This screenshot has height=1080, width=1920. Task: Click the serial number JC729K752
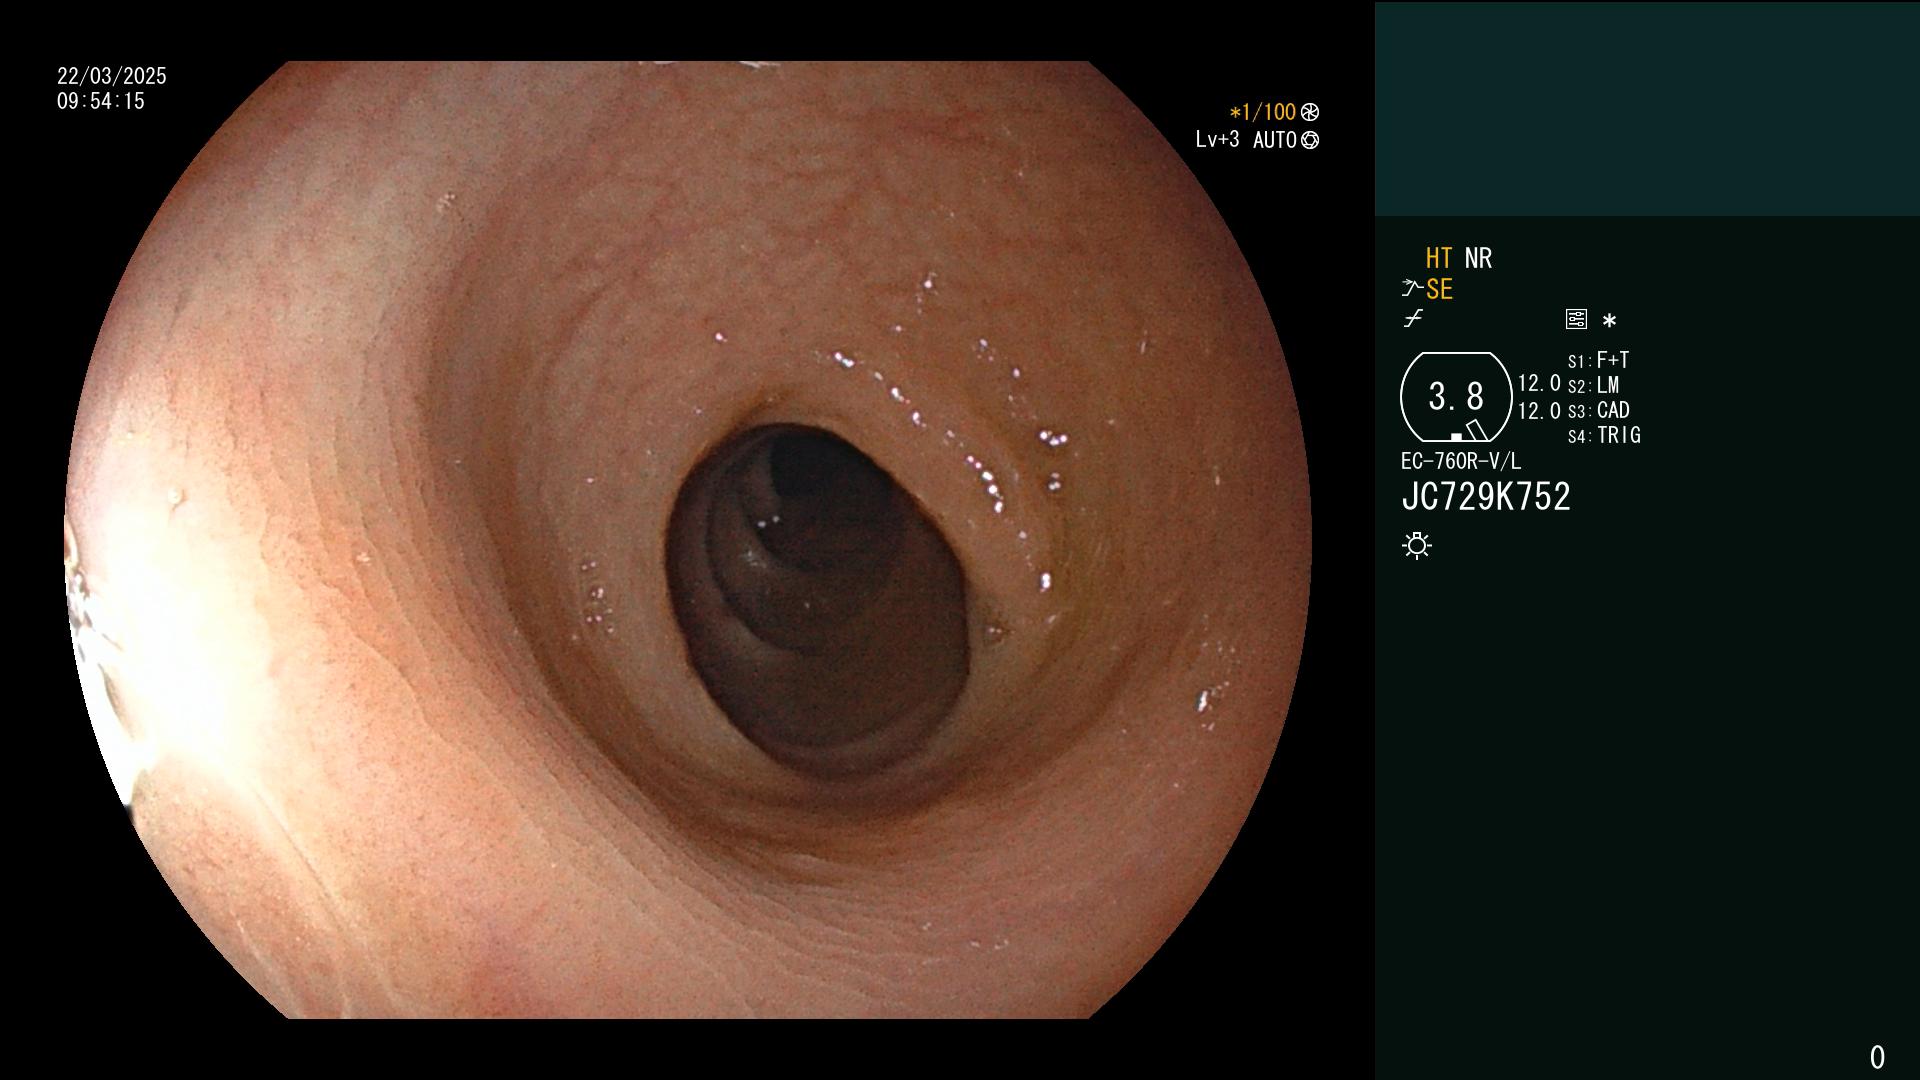(1486, 497)
